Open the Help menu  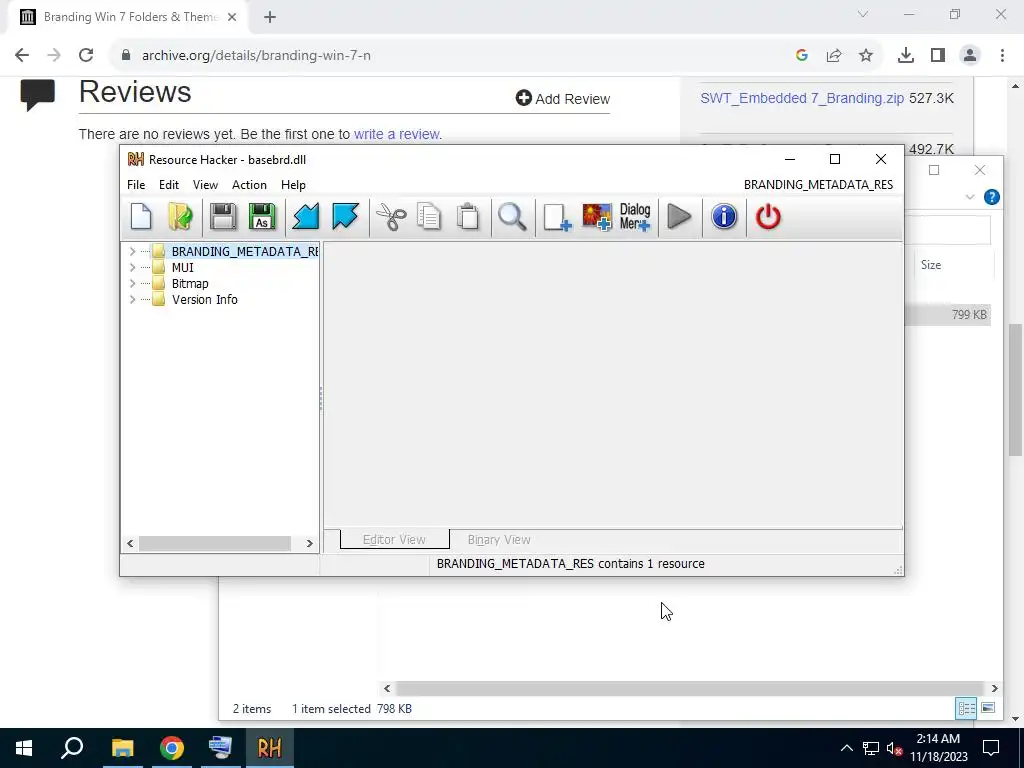[x=293, y=185]
